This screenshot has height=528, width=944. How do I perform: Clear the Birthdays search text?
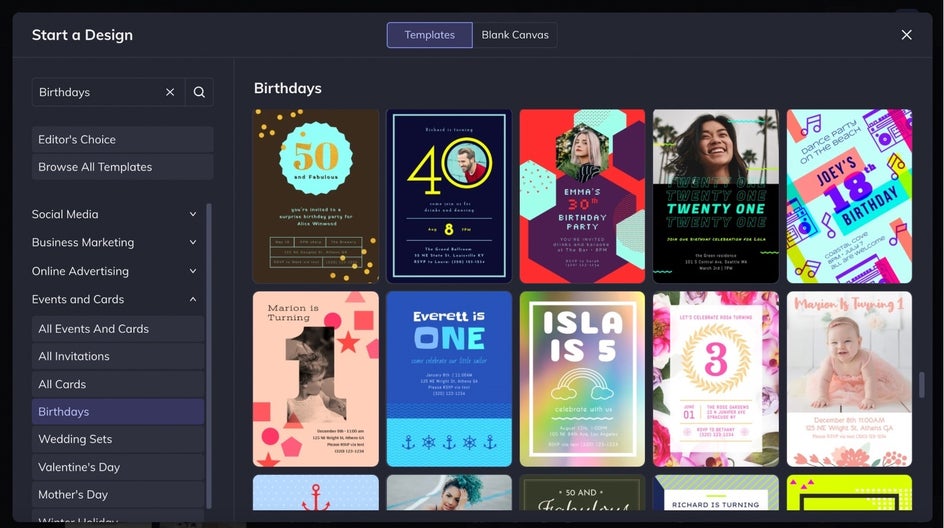(170, 92)
